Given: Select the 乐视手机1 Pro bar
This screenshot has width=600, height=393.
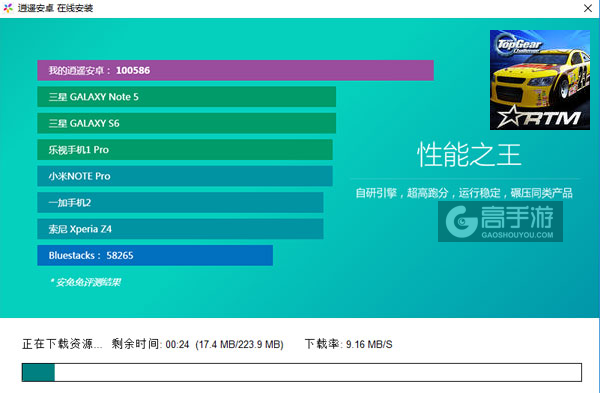Looking at the screenshot, I should pyautogui.click(x=185, y=150).
